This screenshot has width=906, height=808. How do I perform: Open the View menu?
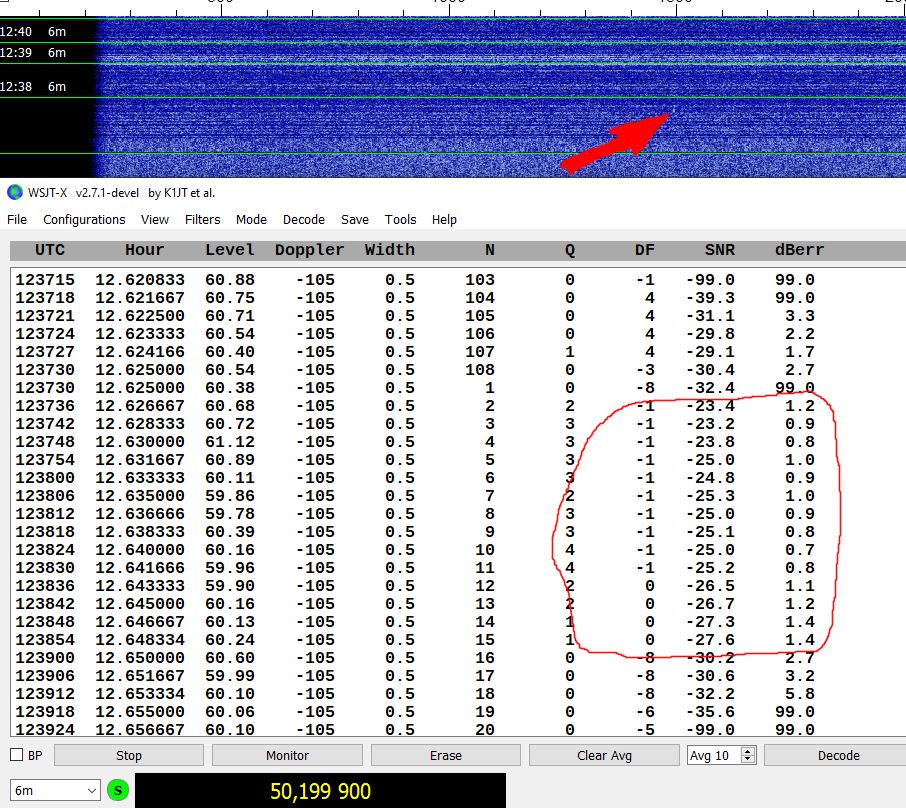[155, 219]
